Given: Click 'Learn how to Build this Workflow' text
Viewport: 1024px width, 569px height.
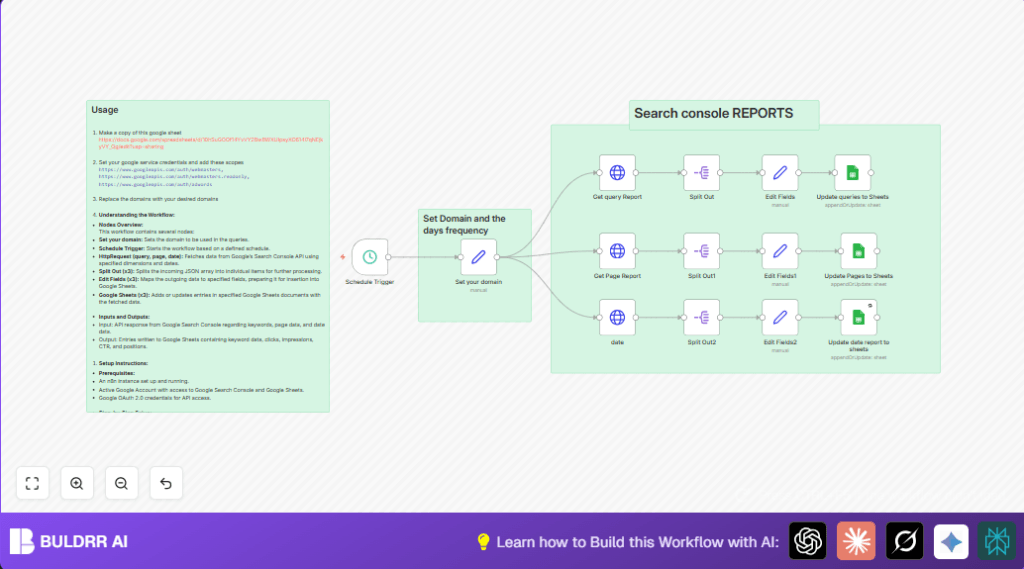Looking at the screenshot, I should (637, 542).
